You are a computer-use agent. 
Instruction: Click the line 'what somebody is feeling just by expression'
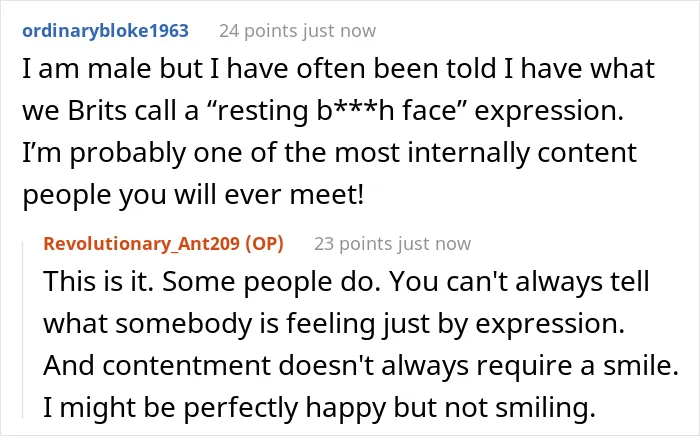point(333,324)
